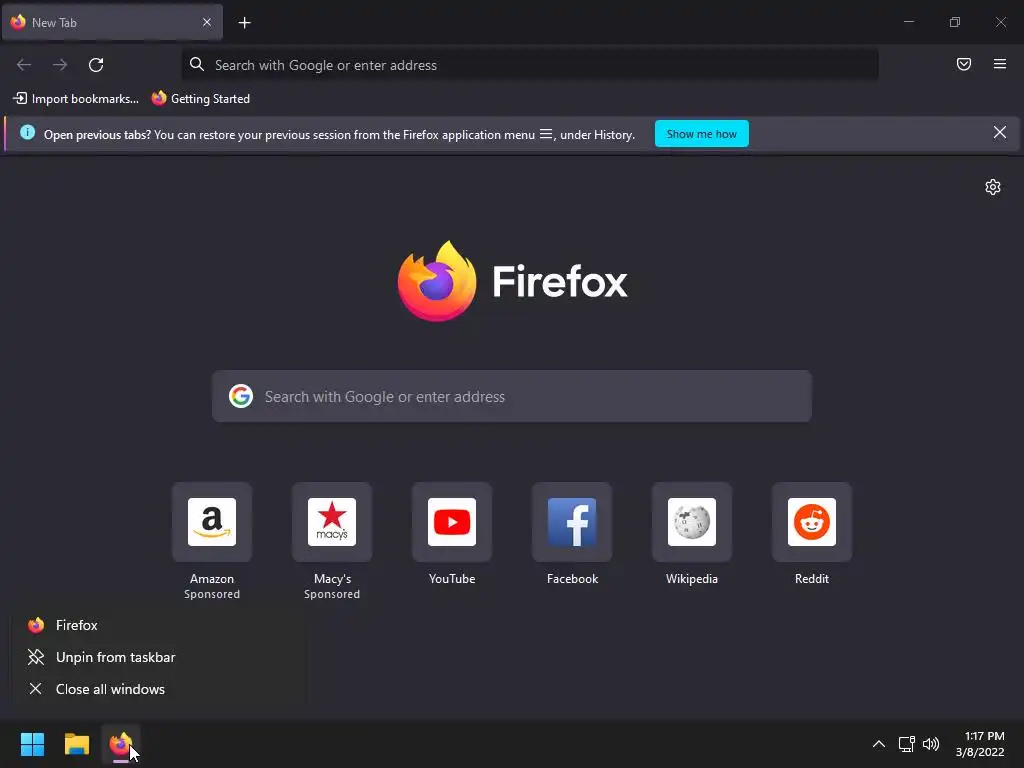
Task: Choose Firefox in the taskbar jump list
Action: coord(159,625)
